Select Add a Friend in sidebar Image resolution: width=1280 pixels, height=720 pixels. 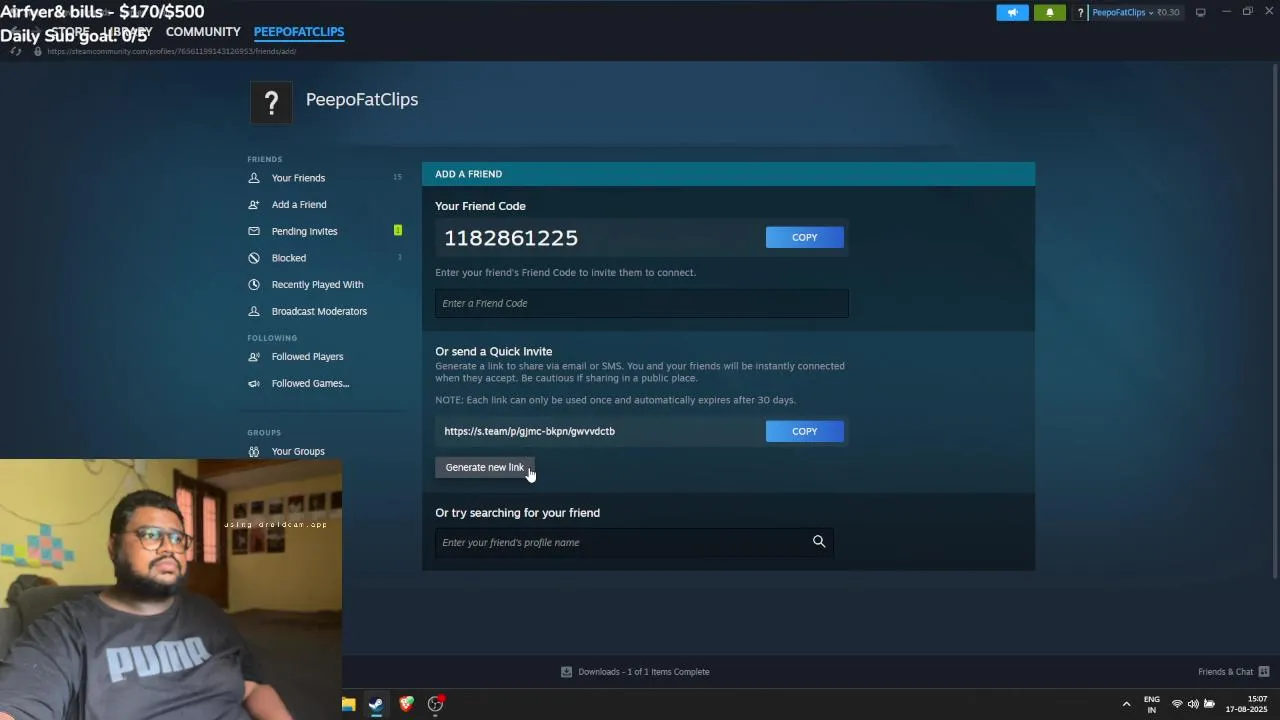click(x=299, y=205)
